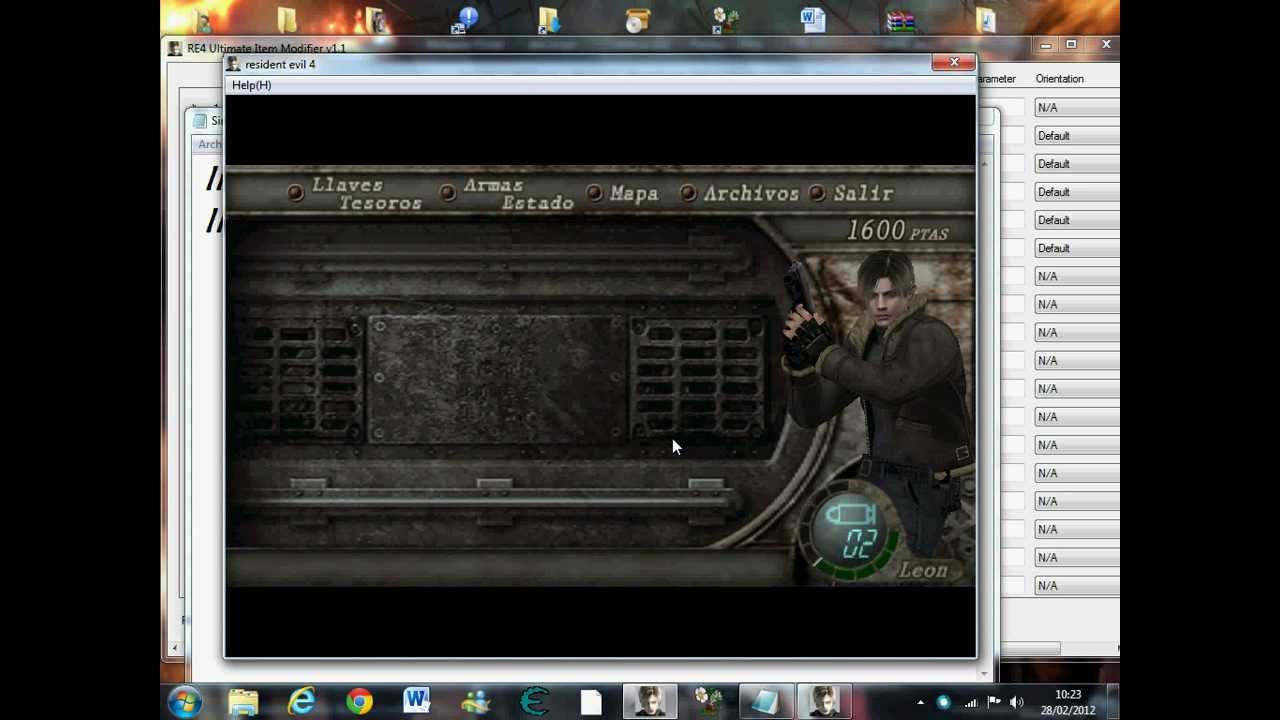Open Microsoft Word from the taskbar

[417, 700]
